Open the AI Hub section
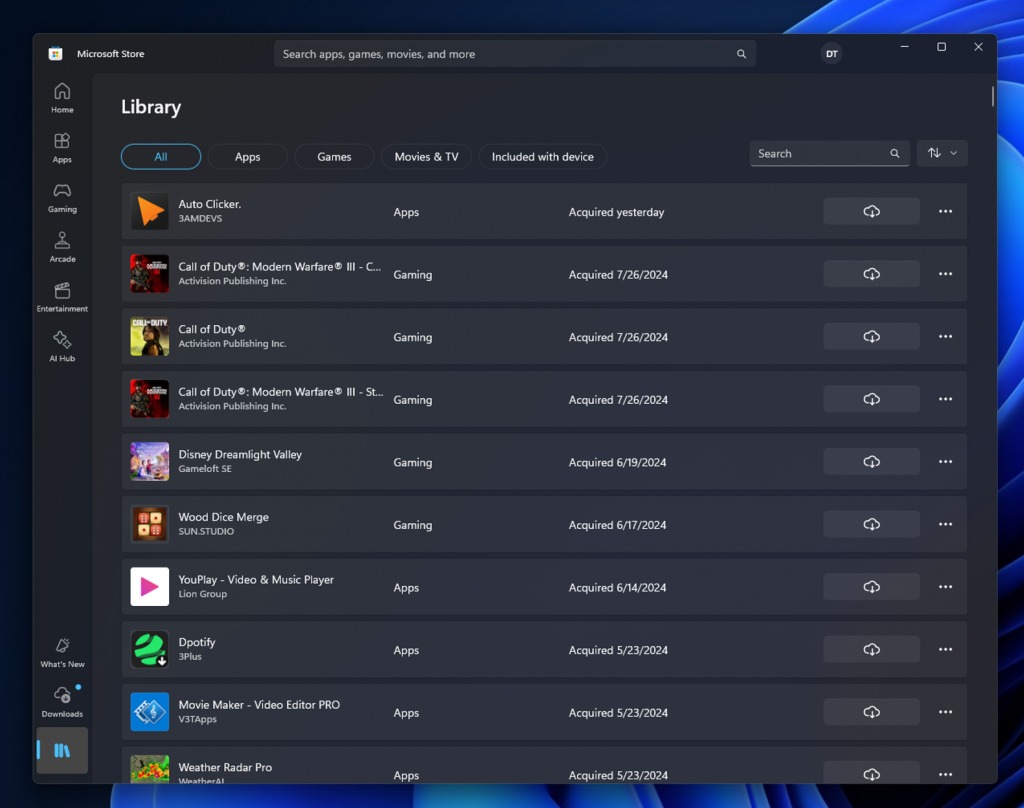 [62, 347]
